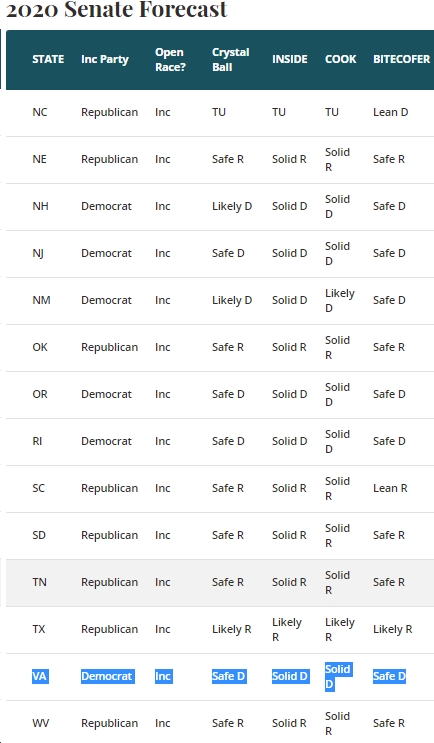Select the Open Race? column header
Image resolution: width=434 pixels, height=743 pixels.
pos(170,59)
